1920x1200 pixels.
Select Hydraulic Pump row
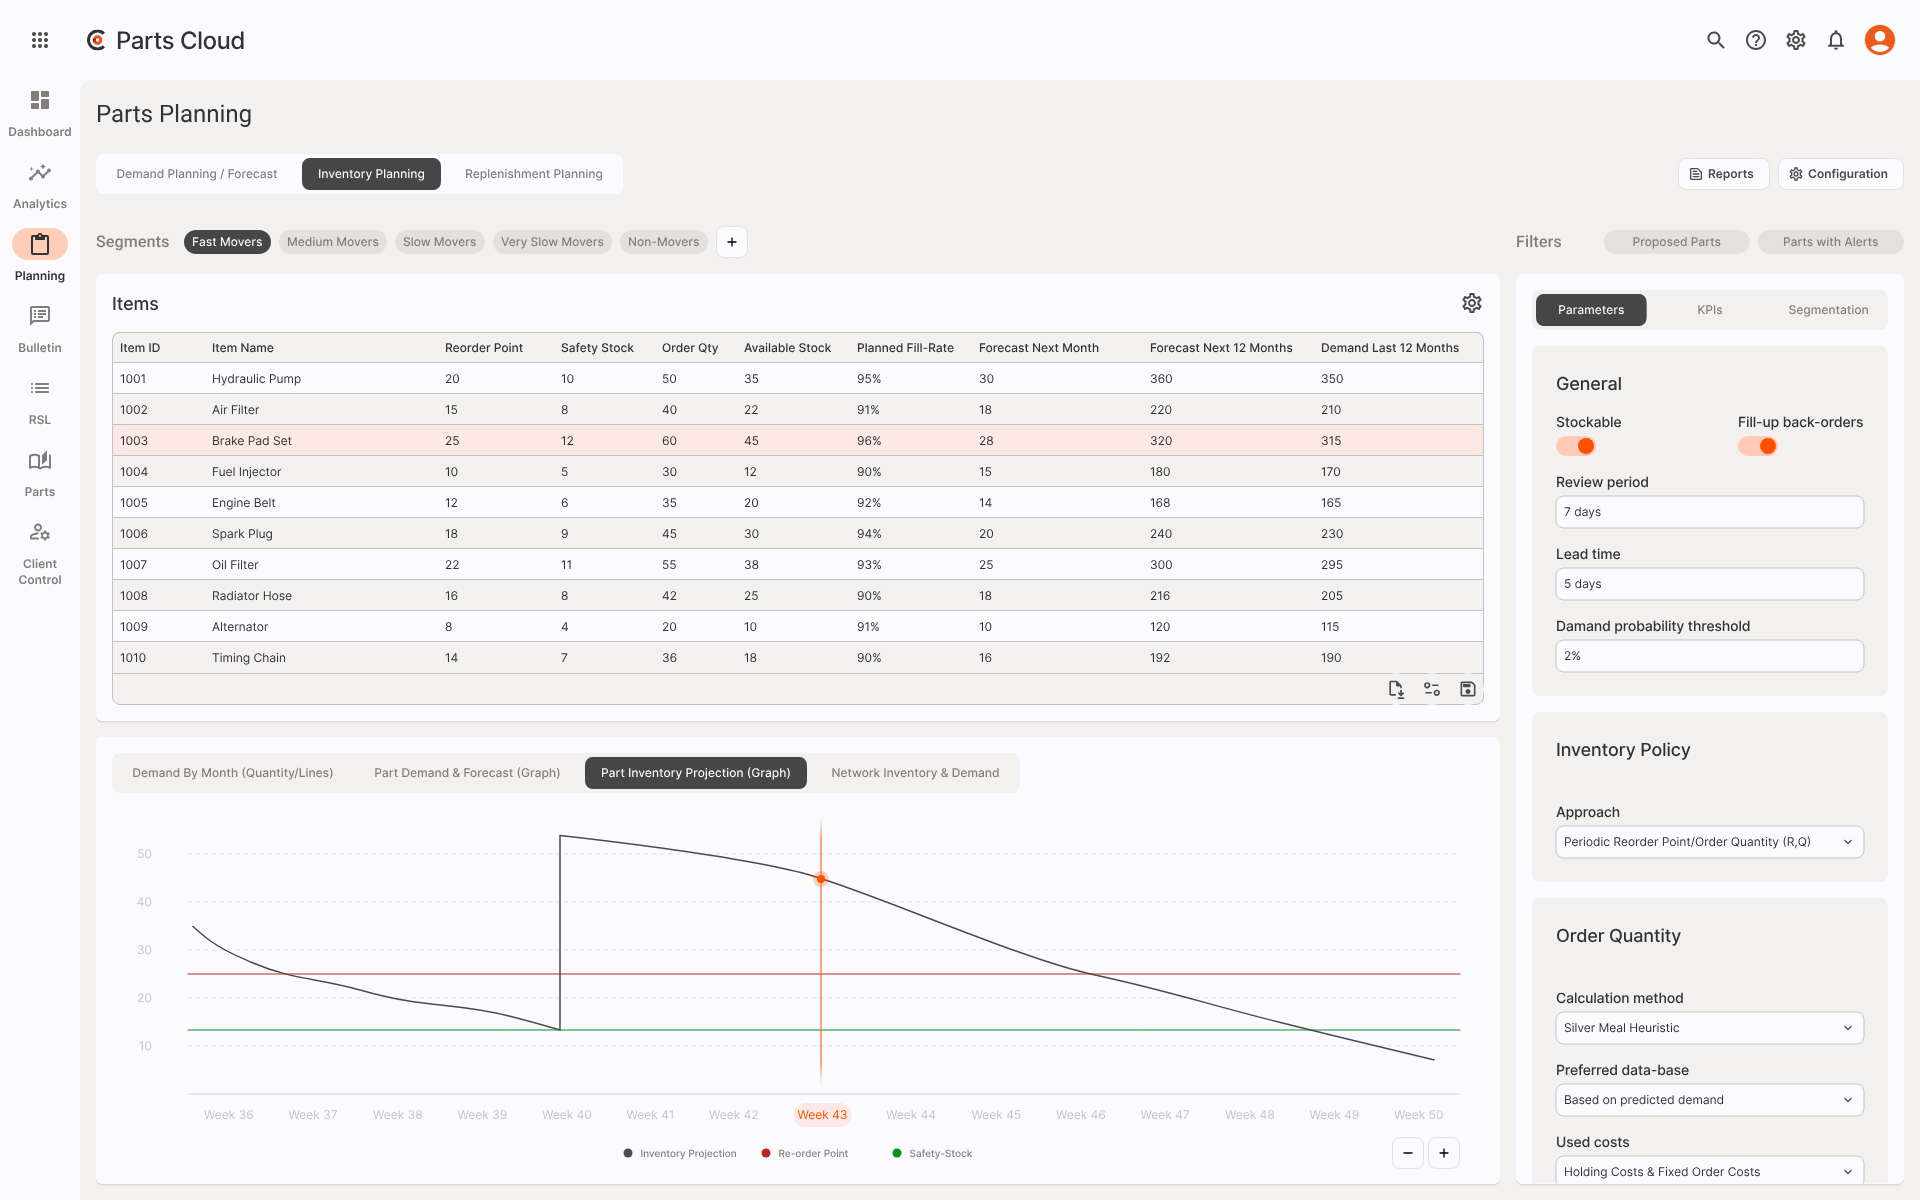click(x=798, y=378)
